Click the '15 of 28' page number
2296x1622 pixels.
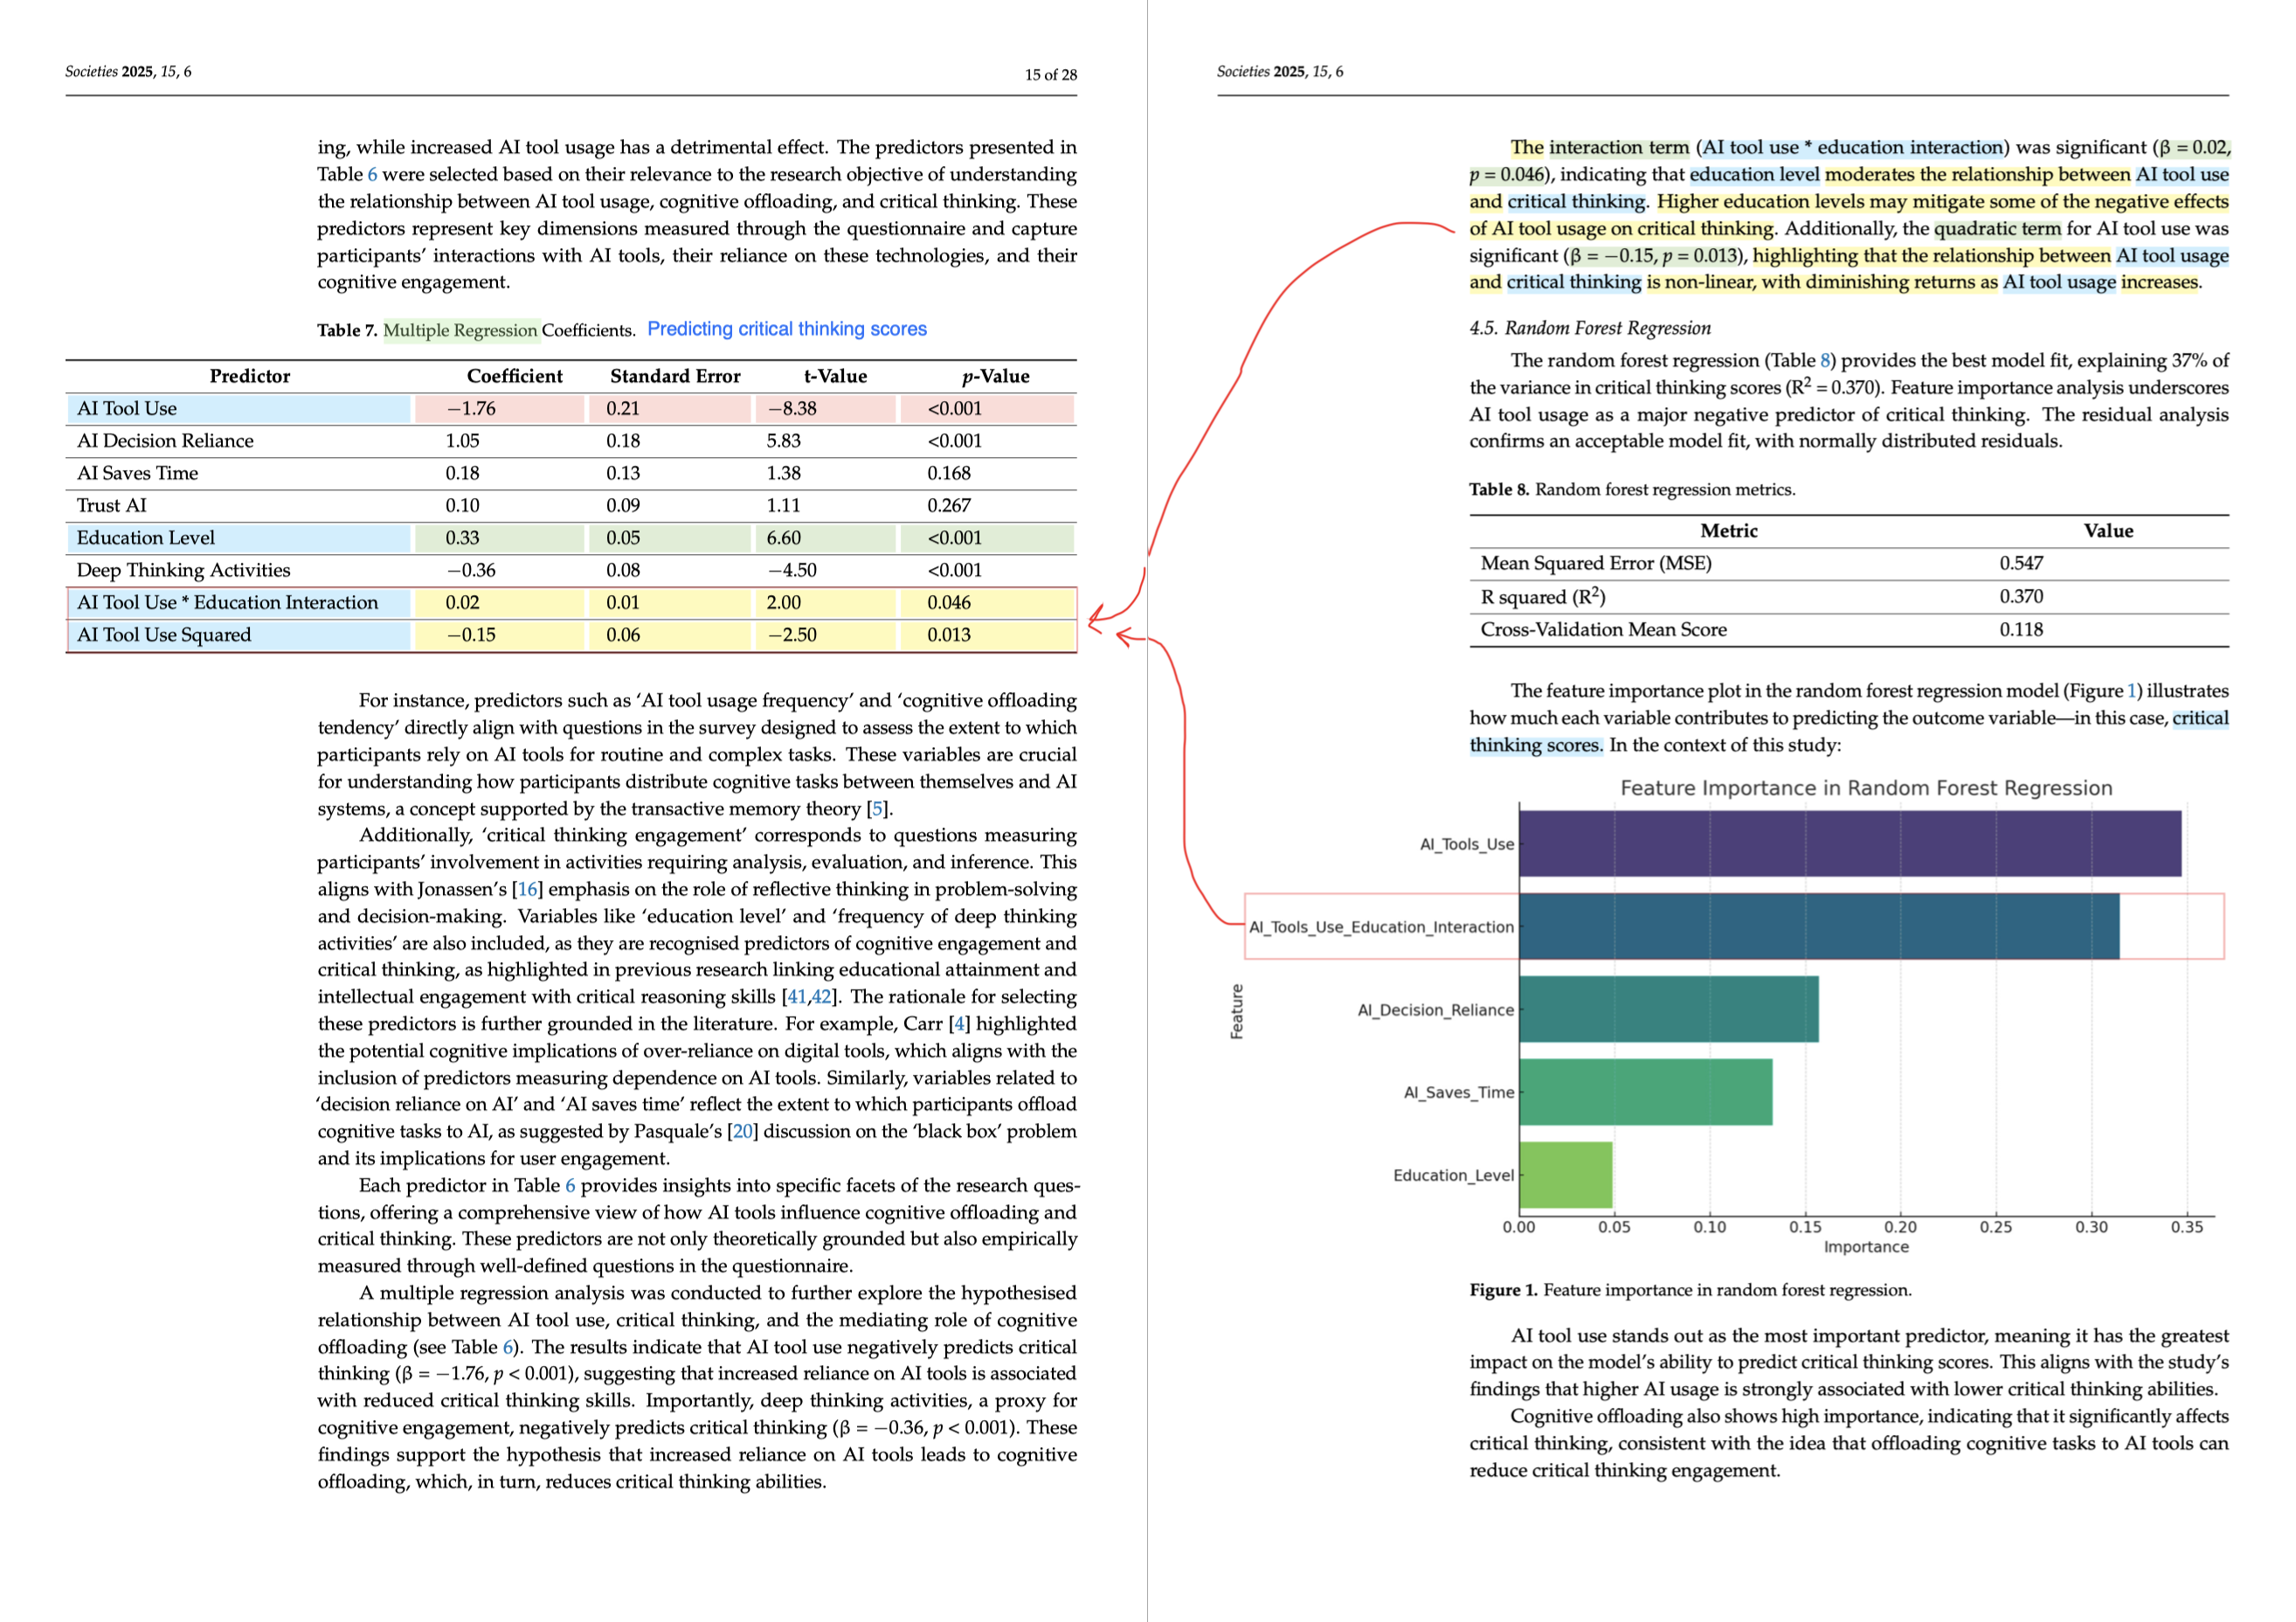point(1050,74)
